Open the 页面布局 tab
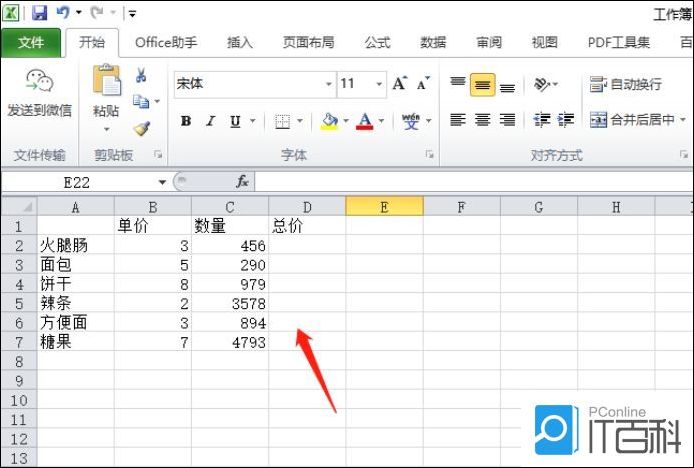The image size is (694, 468). (x=308, y=43)
